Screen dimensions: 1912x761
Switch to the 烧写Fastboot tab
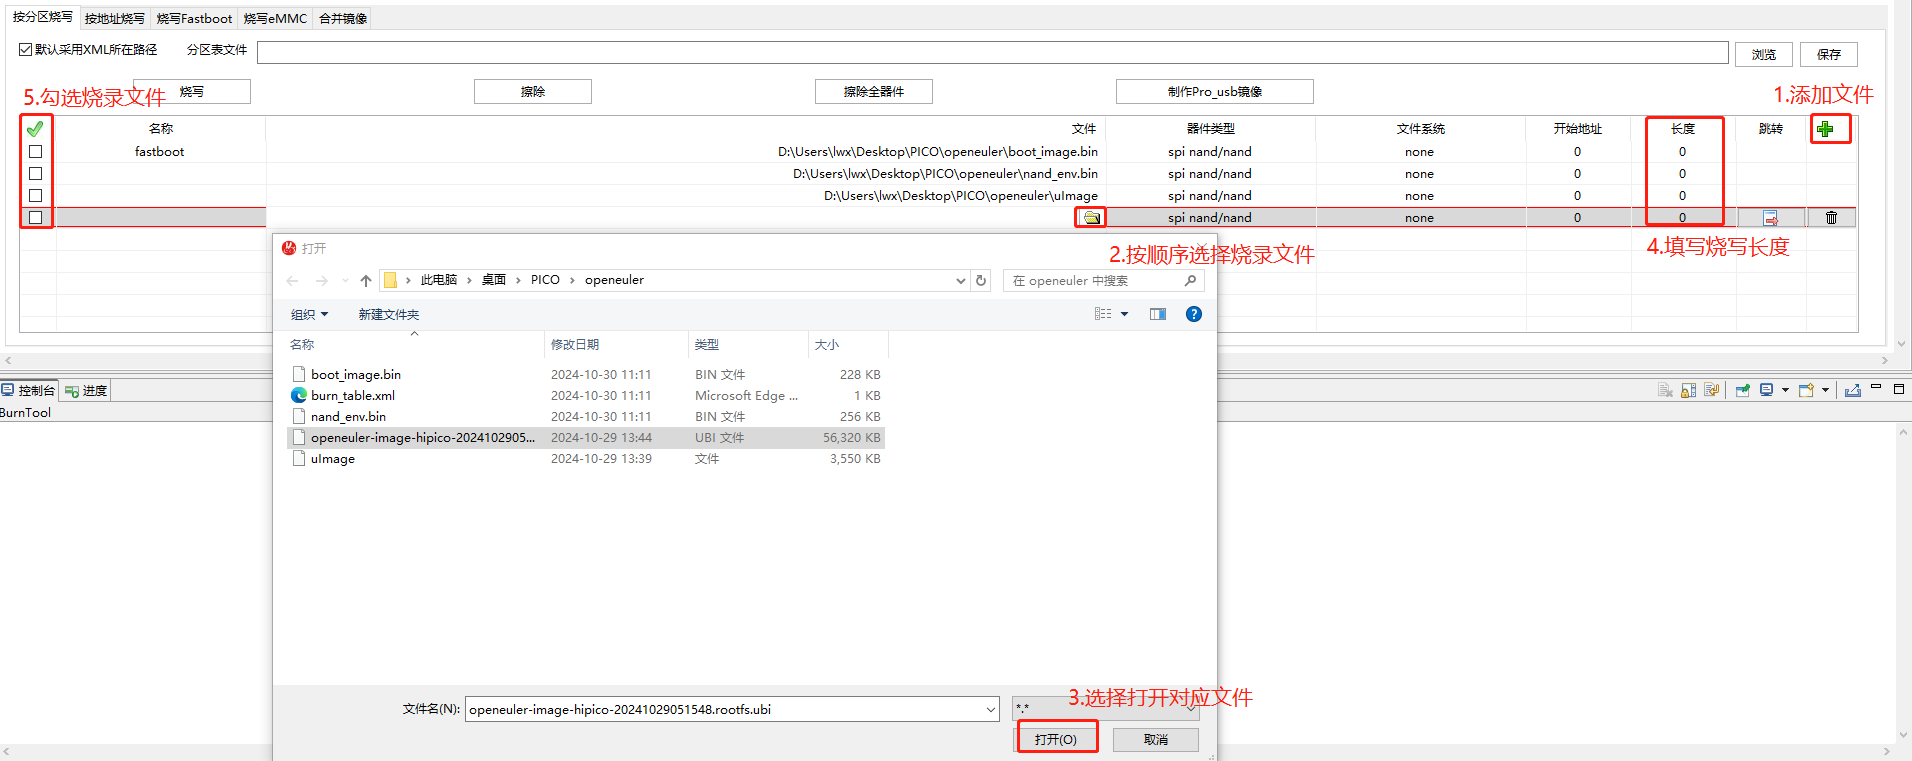coord(194,19)
